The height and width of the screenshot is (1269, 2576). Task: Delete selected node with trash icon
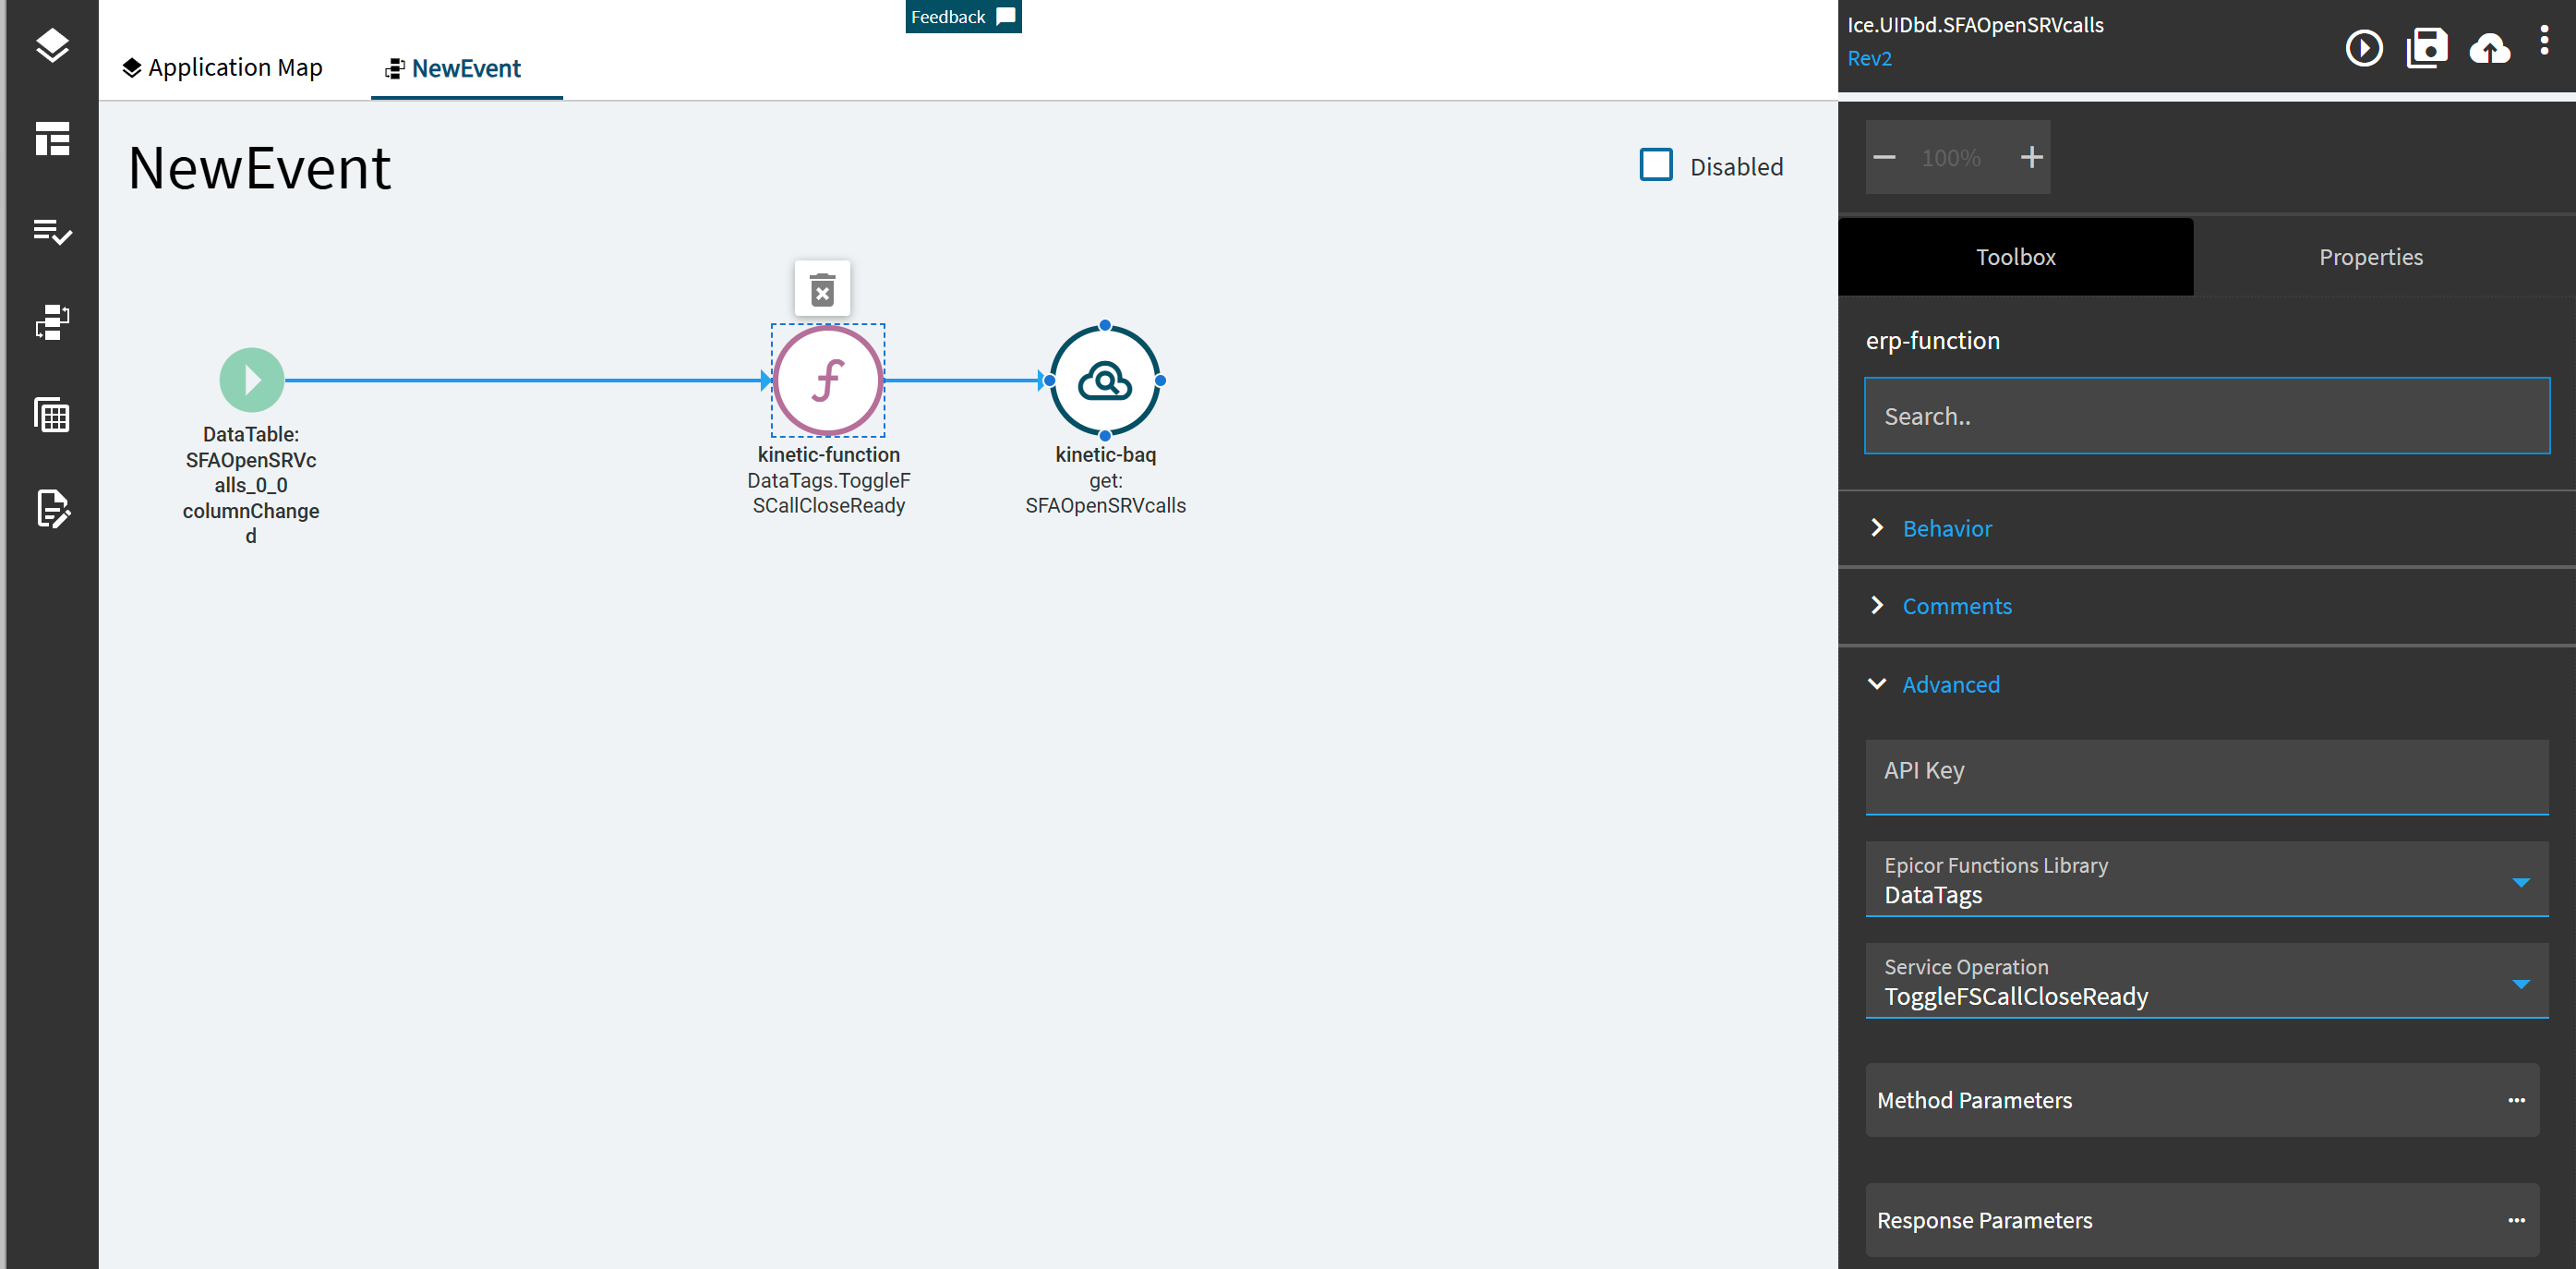(x=822, y=290)
